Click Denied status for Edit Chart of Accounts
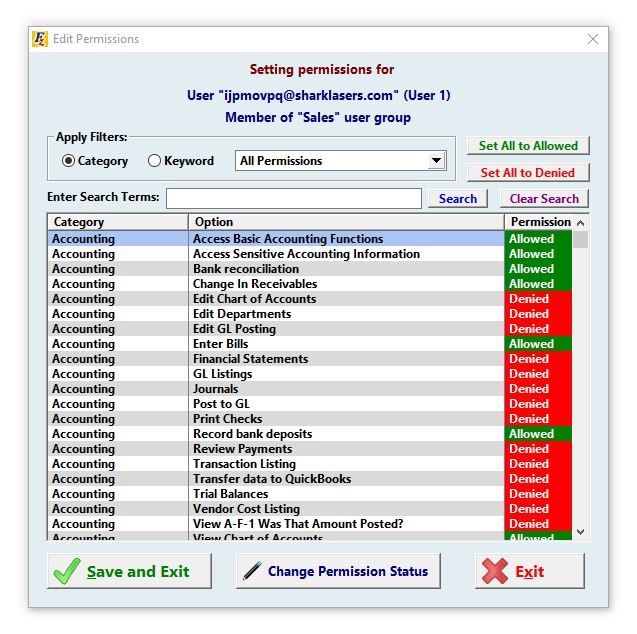Viewport: 637px width, 634px height. click(x=538, y=299)
